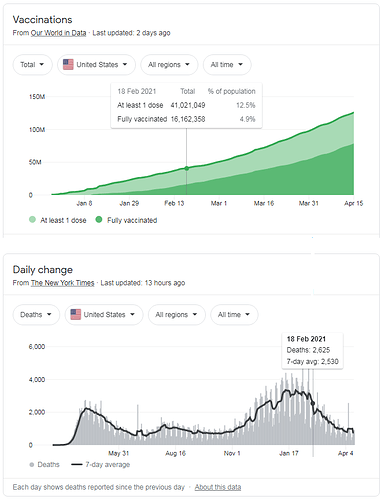Open the Deaths metric dropdown
The width and height of the screenshot is (381, 500).
(36, 315)
